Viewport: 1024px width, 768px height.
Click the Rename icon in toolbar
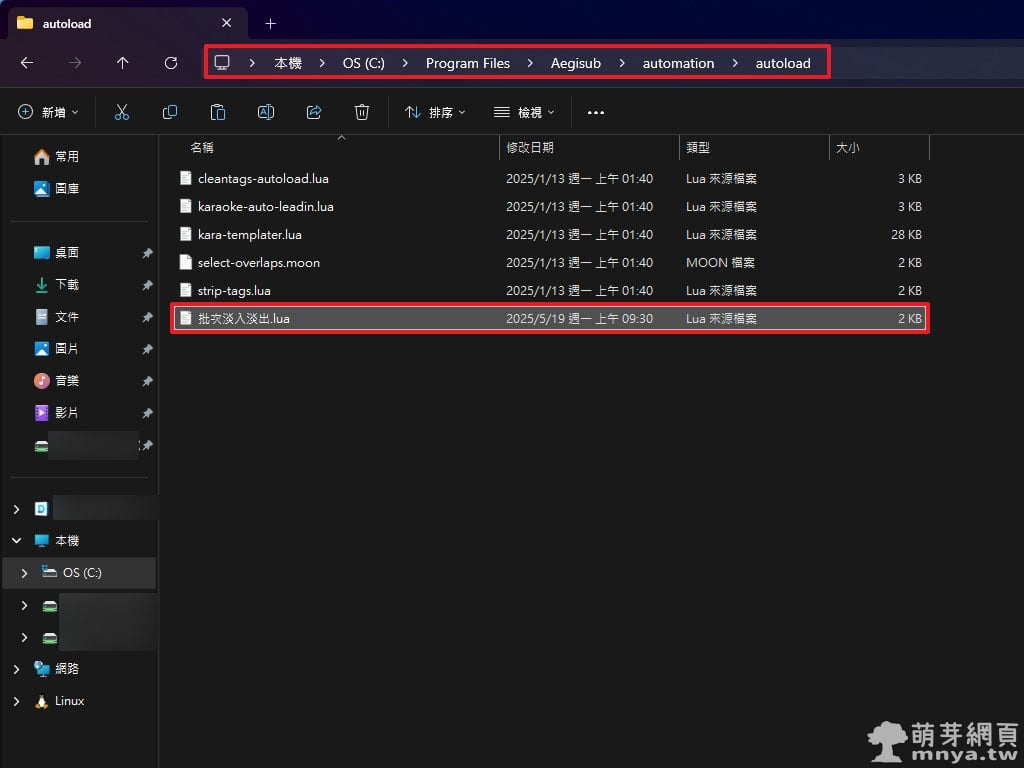(266, 112)
